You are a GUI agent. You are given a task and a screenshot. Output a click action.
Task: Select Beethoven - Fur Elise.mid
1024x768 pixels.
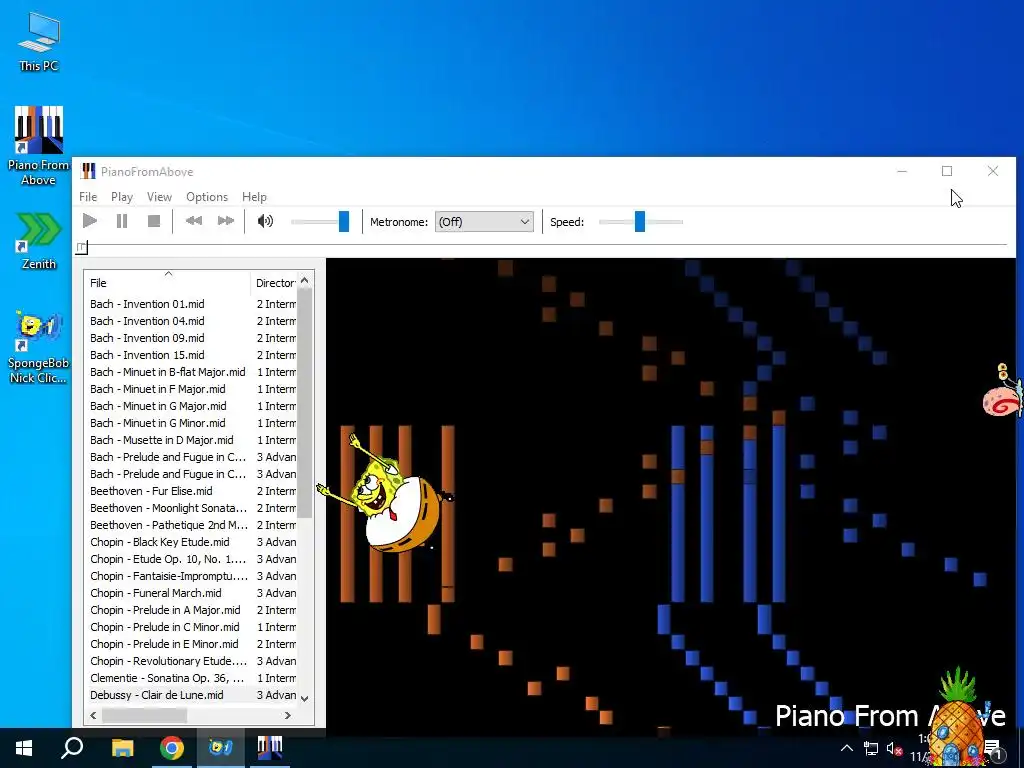coord(151,490)
